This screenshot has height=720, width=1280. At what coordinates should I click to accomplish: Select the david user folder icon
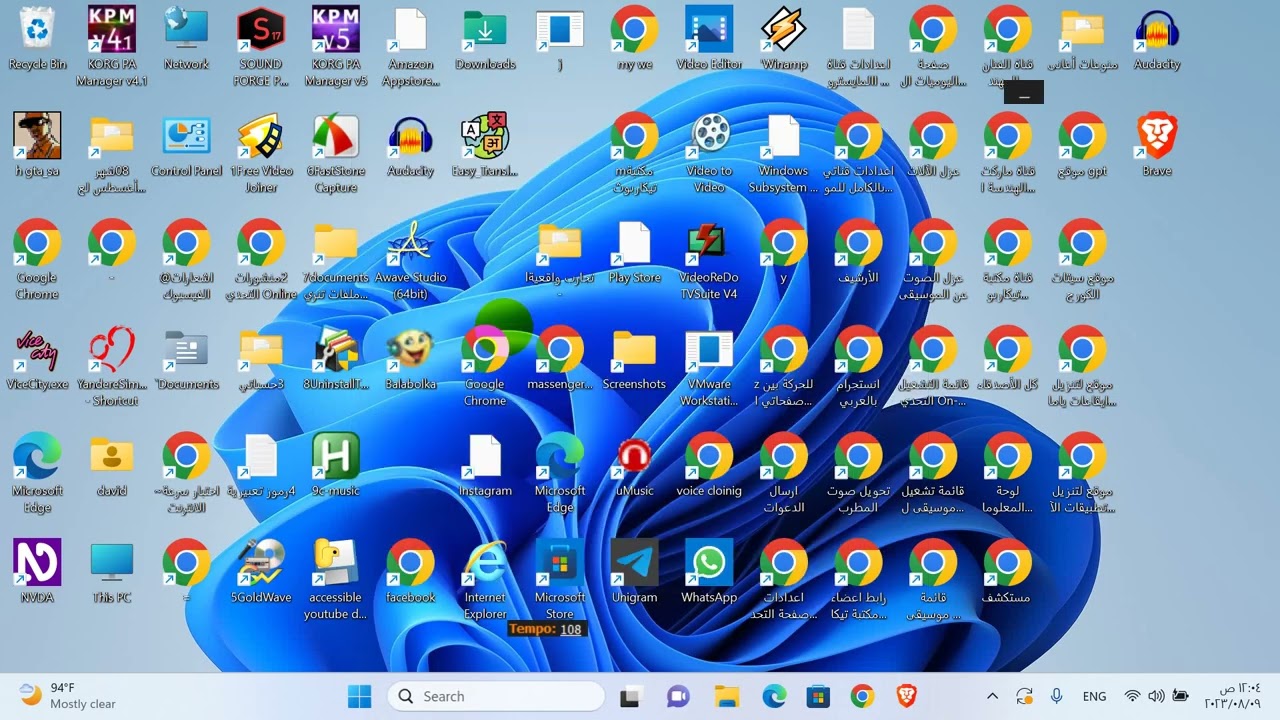tap(112, 467)
